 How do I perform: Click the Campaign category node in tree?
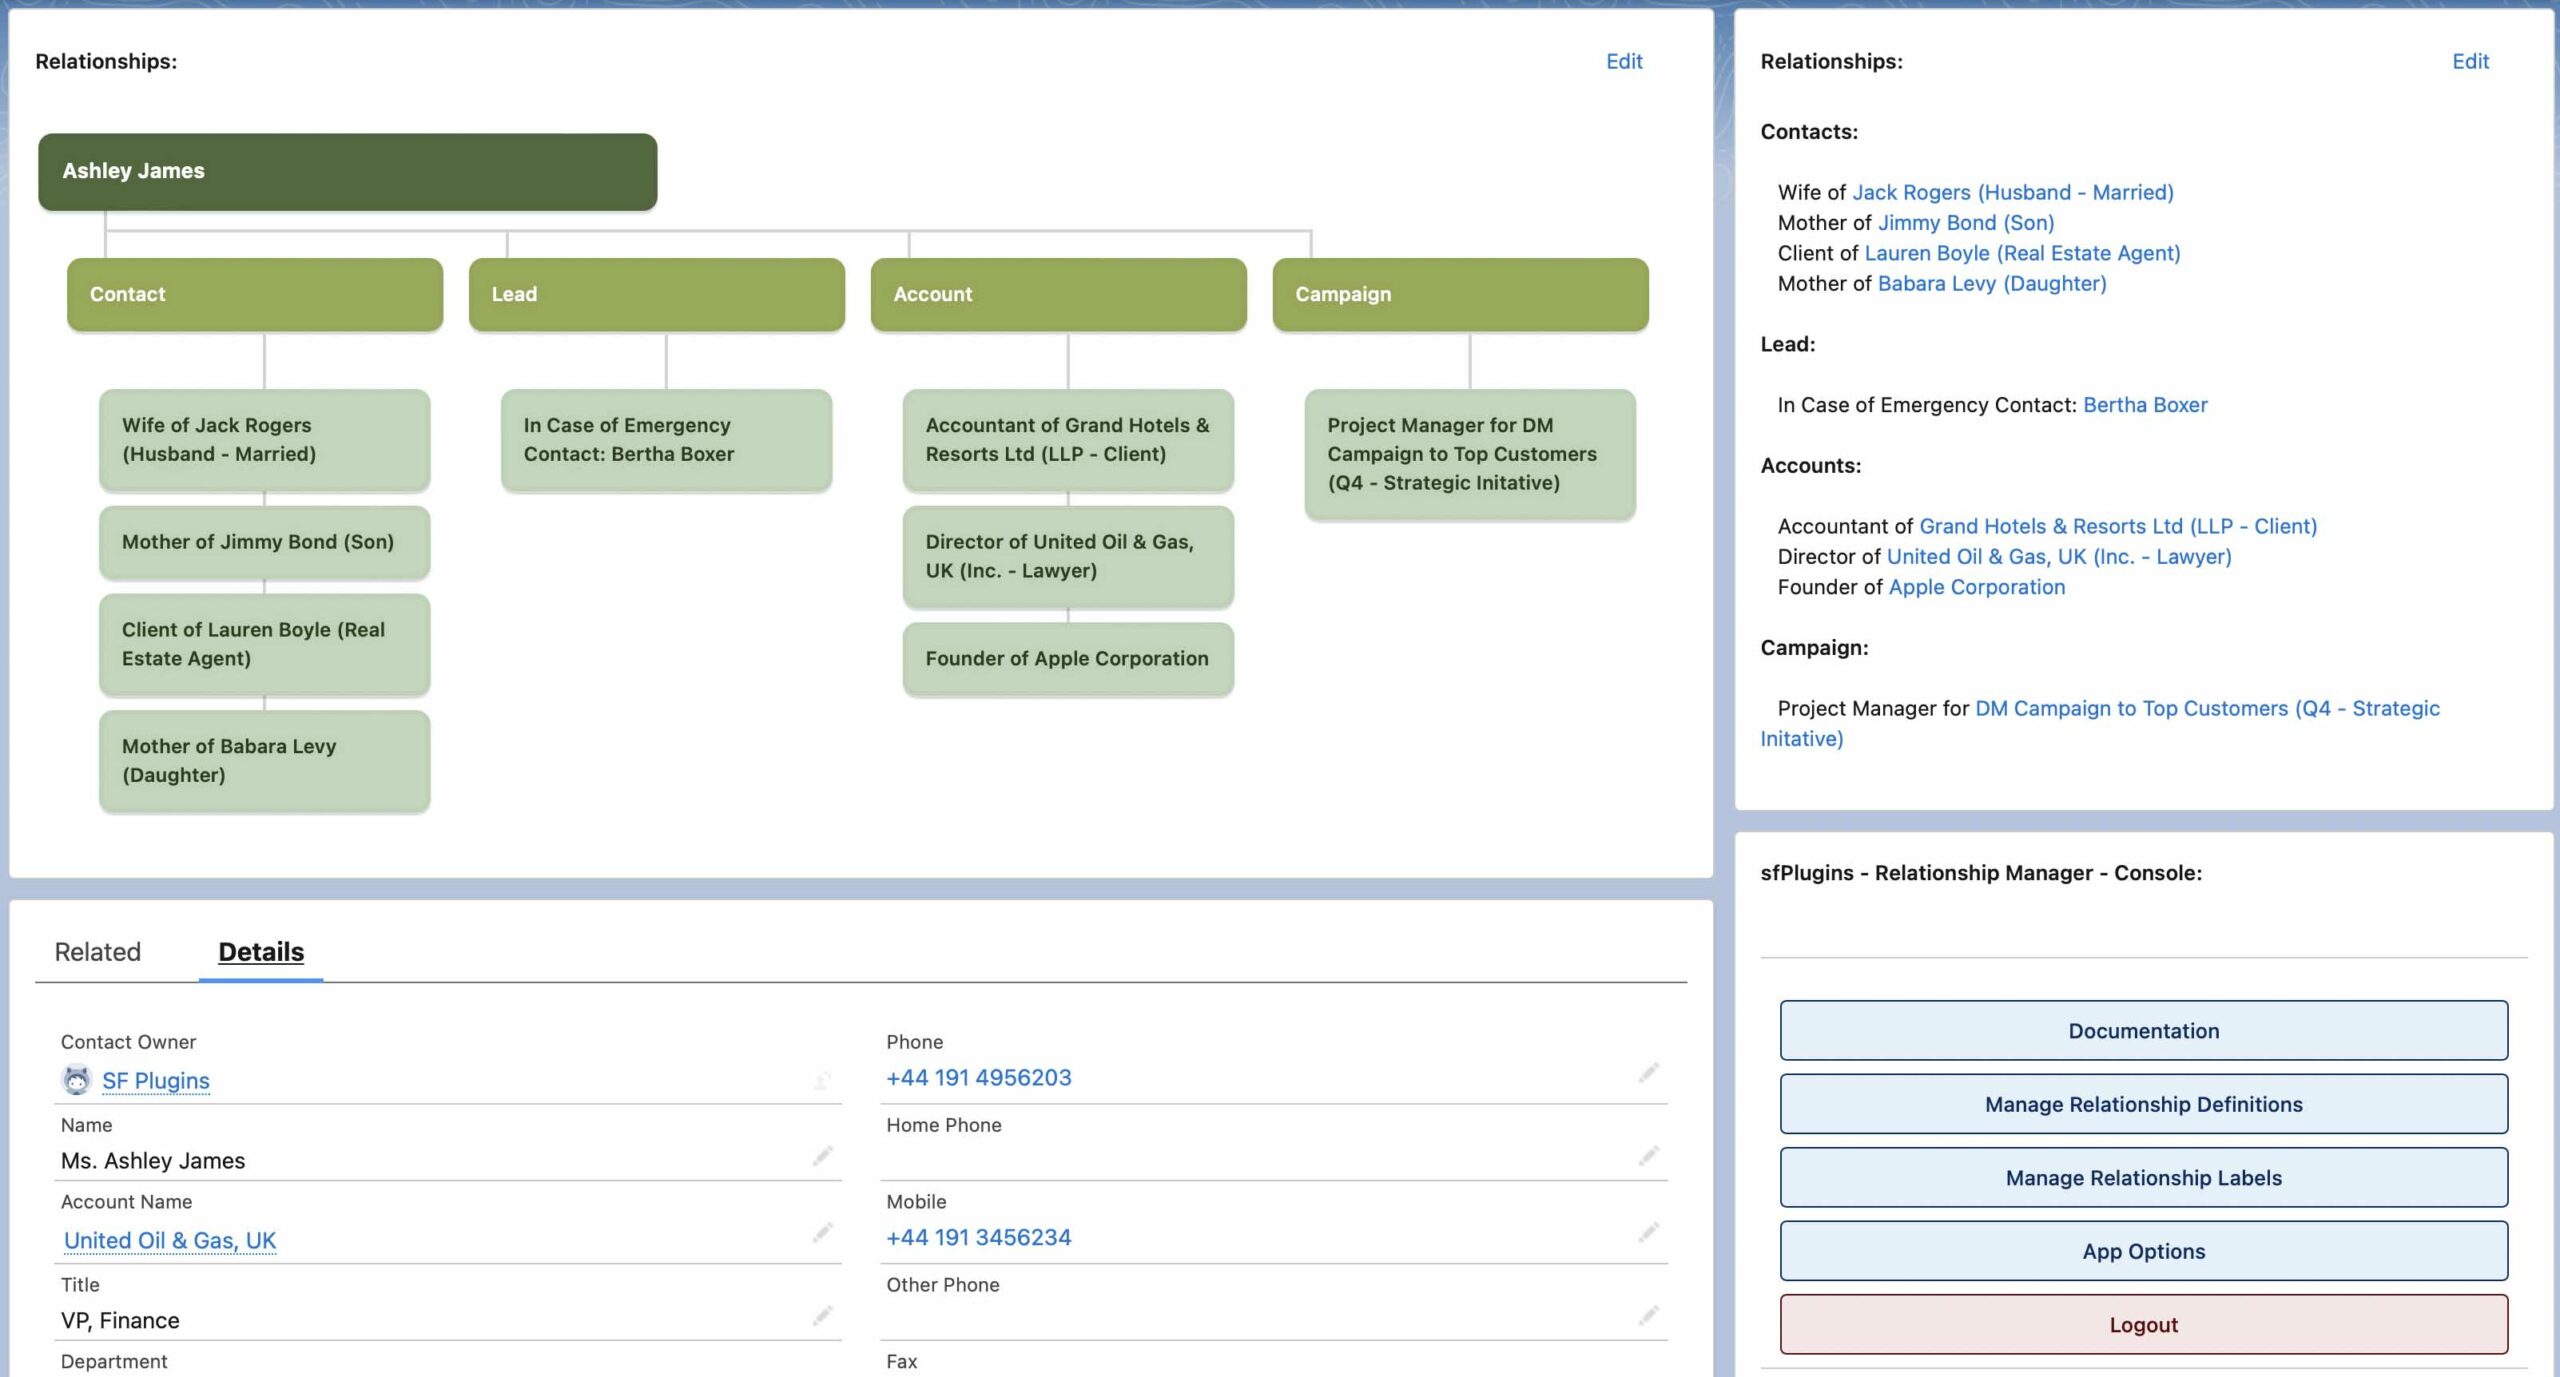tap(1460, 294)
